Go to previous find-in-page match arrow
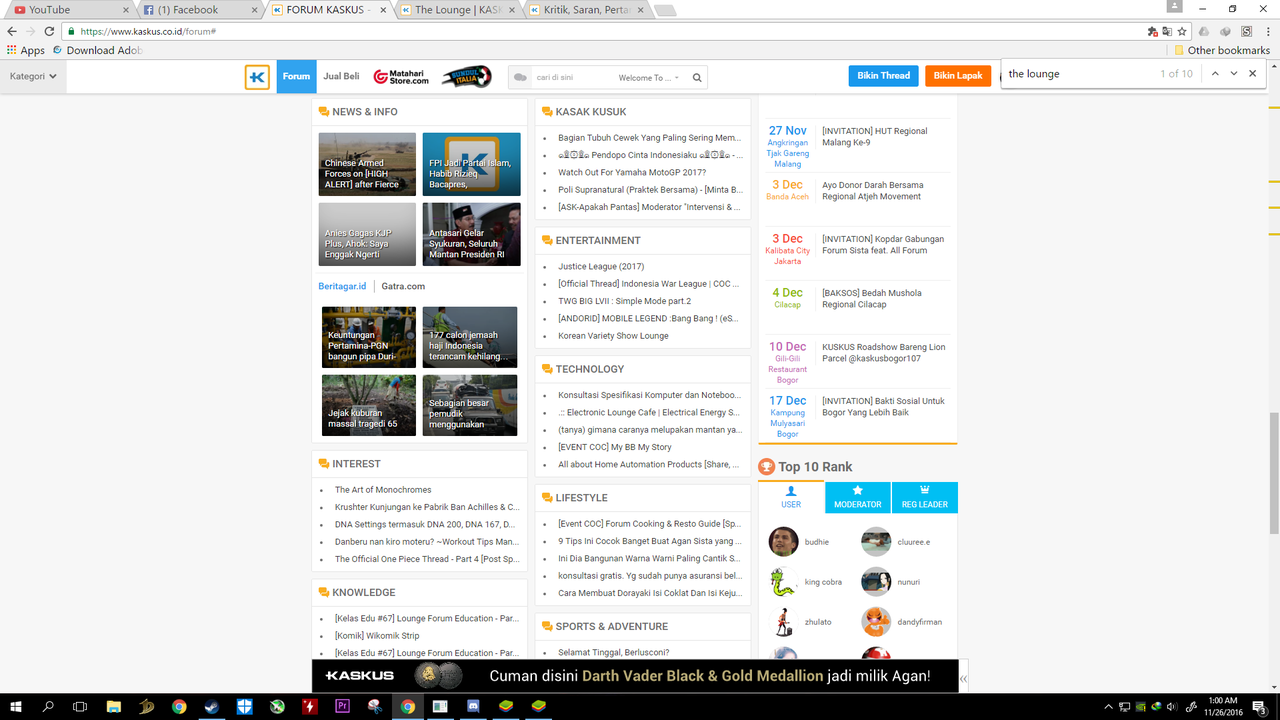Image resolution: width=1280 pixels, height=720 pixels. tap(1215, 73)
